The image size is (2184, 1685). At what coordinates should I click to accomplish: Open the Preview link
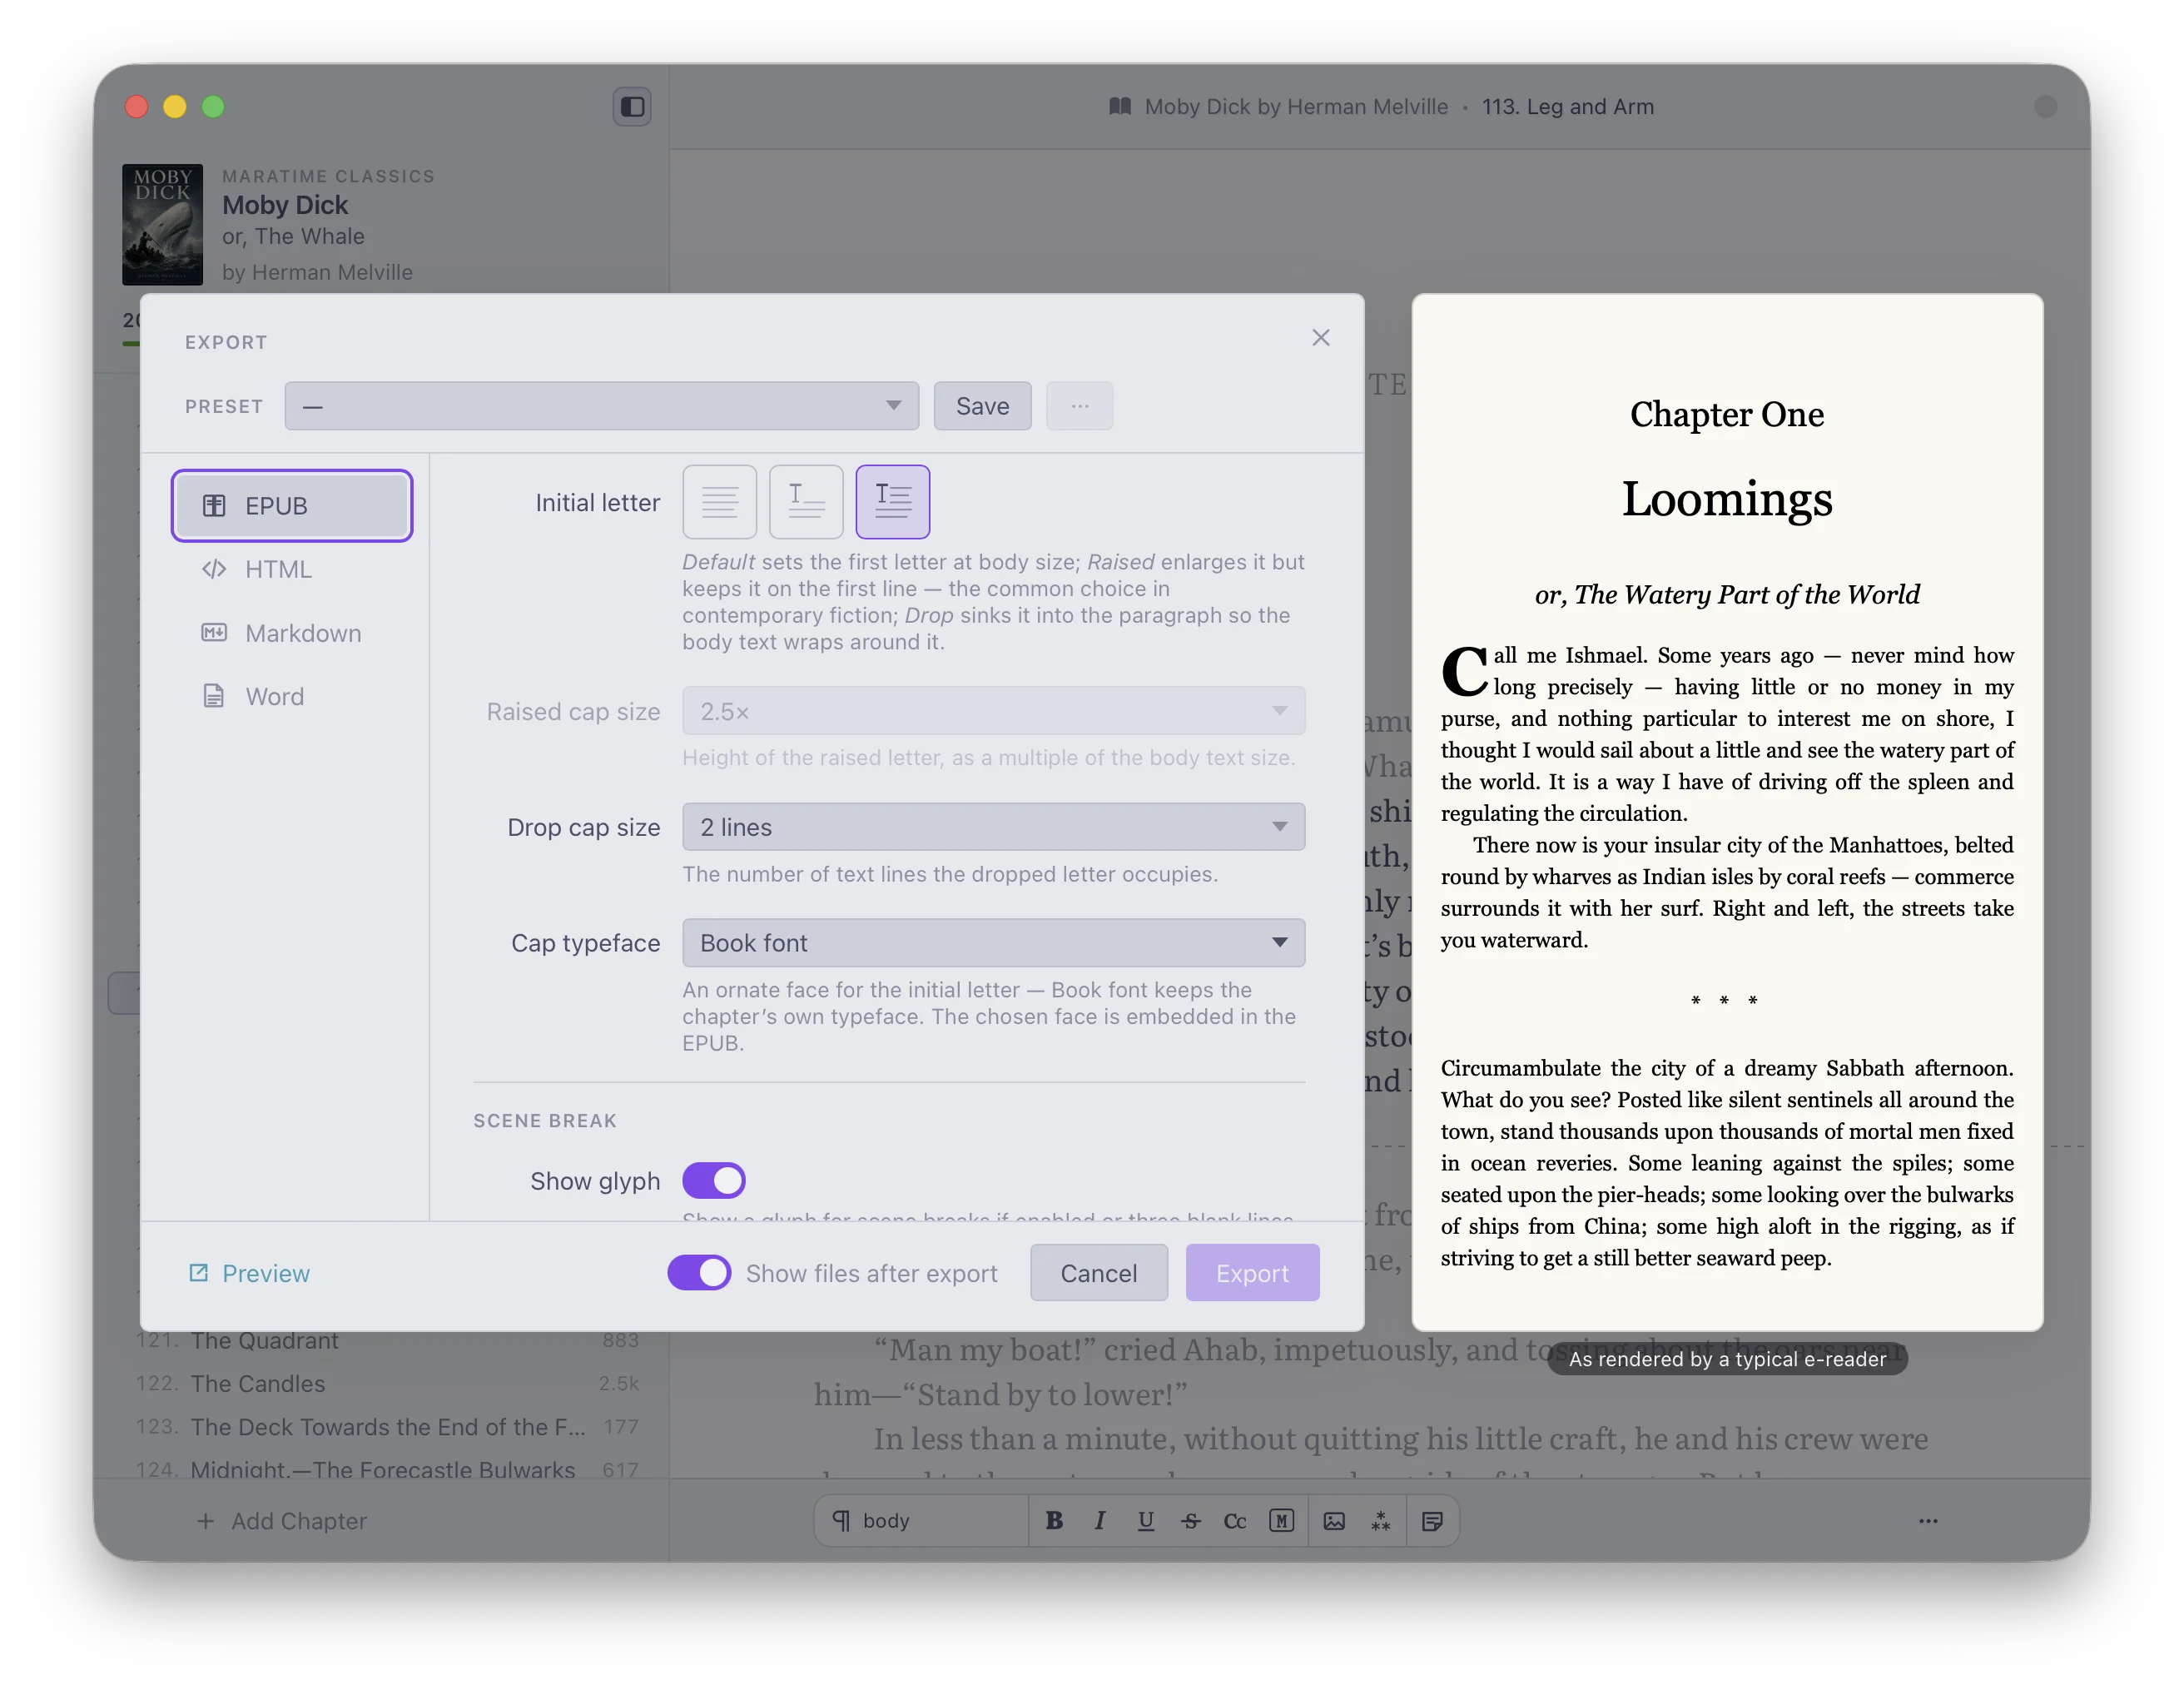tap(250, 1273)
